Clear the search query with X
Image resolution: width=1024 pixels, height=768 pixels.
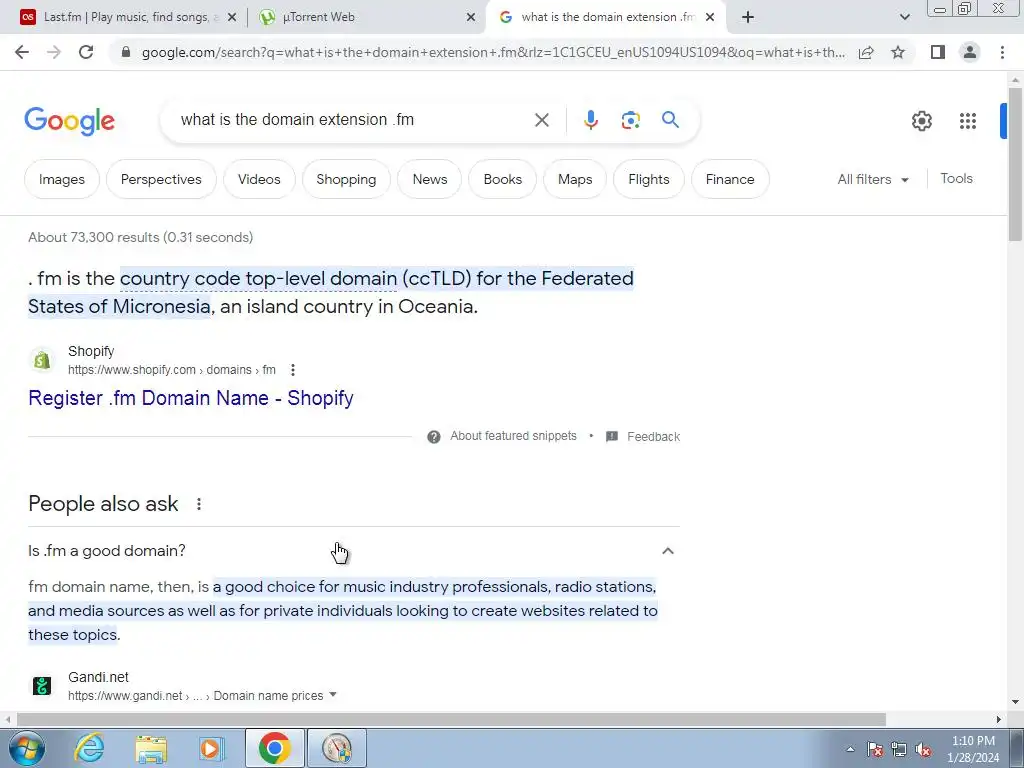(541, 120)
